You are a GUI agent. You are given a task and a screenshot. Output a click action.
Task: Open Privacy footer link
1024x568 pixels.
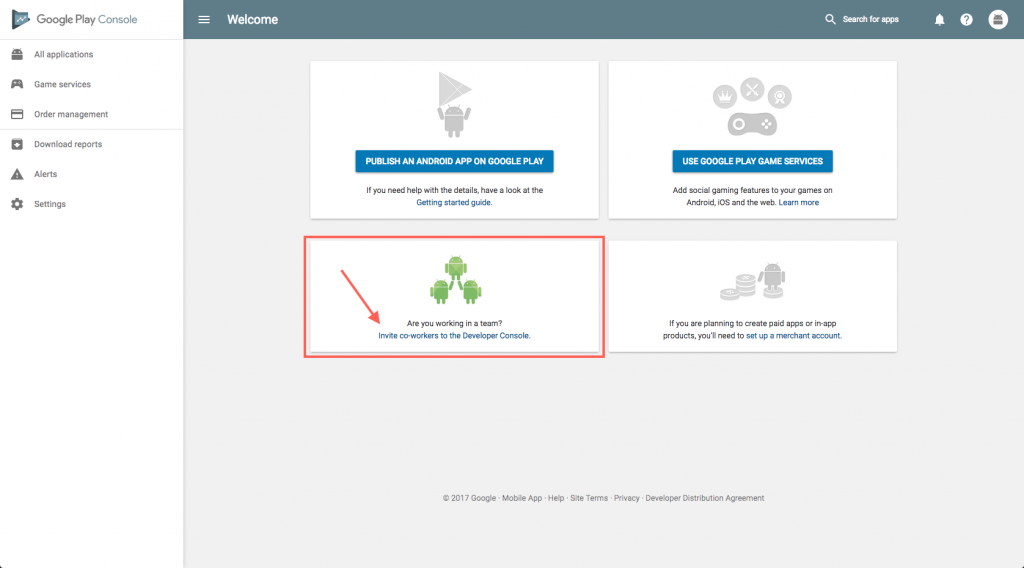pyautogui.click(x=626, y=498)
